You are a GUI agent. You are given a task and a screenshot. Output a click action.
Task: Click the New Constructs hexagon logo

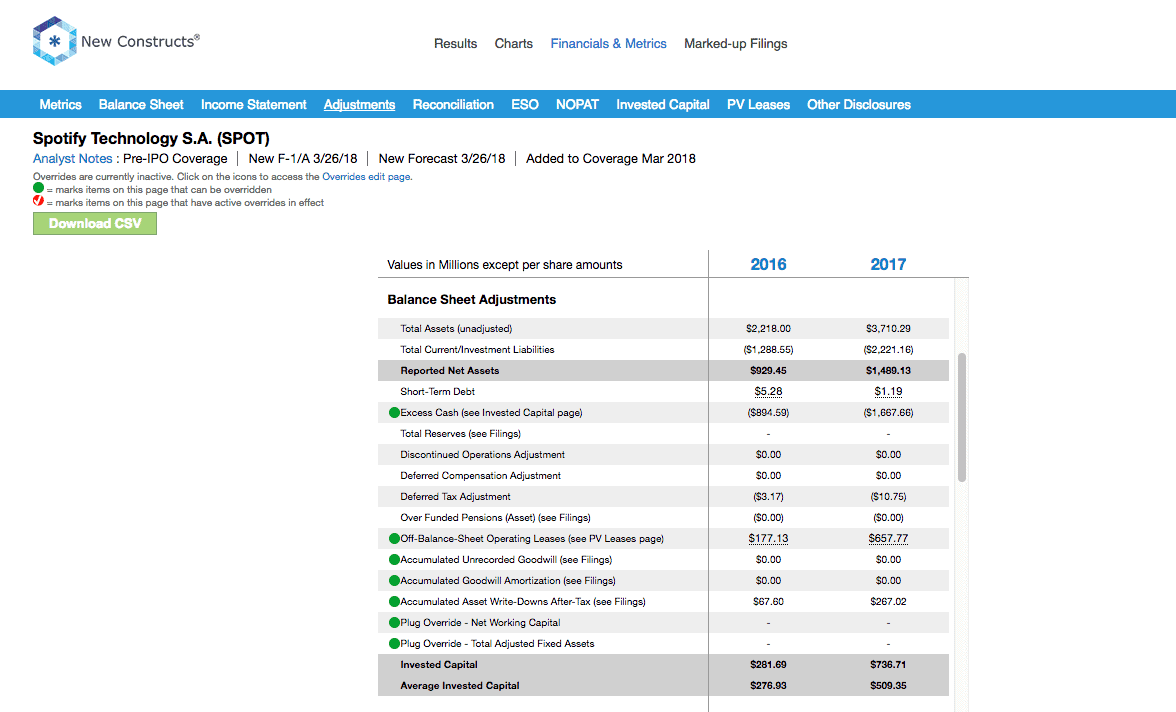click(55, 41)
